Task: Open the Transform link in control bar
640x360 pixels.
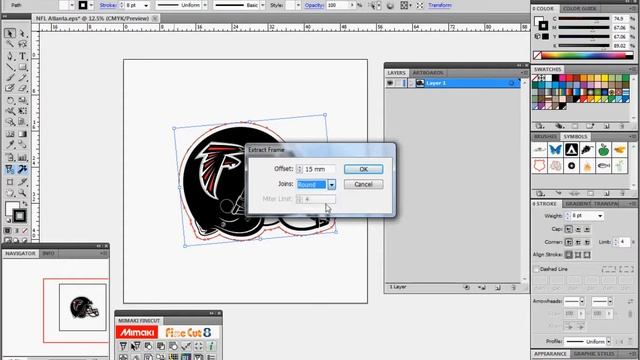Action: point(440,5)
